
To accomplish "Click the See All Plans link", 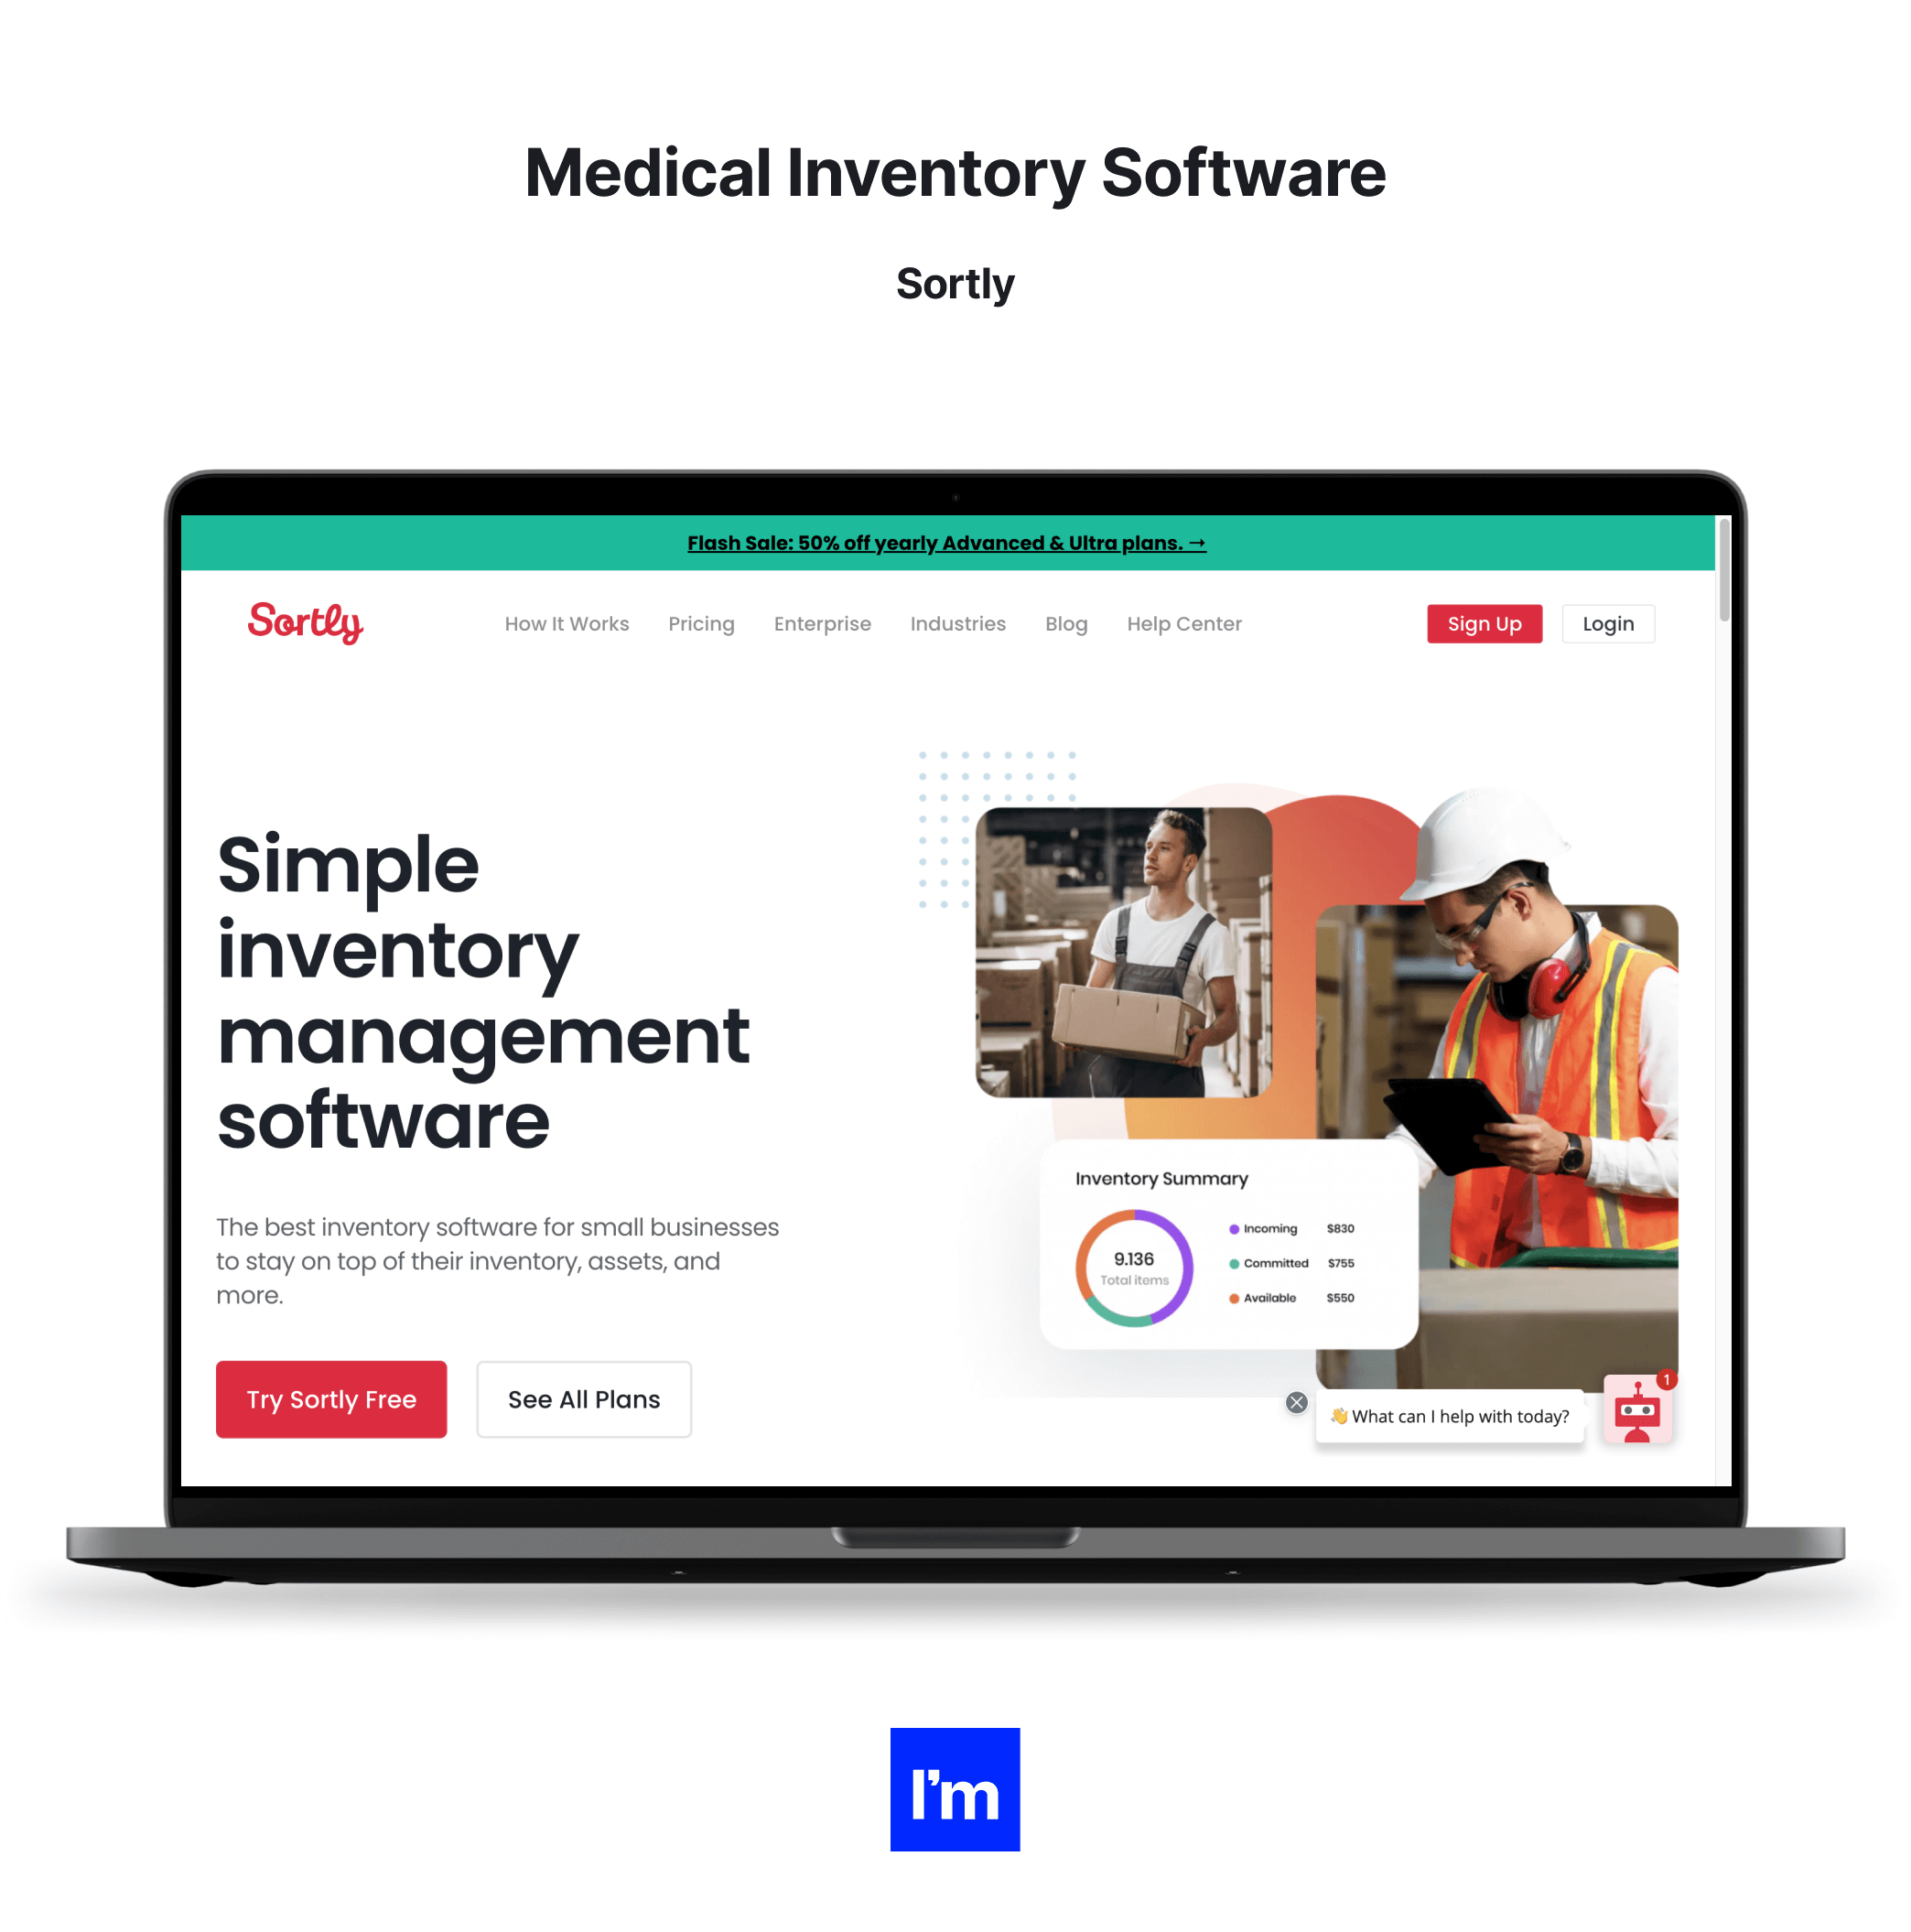I will (587, 1400).
